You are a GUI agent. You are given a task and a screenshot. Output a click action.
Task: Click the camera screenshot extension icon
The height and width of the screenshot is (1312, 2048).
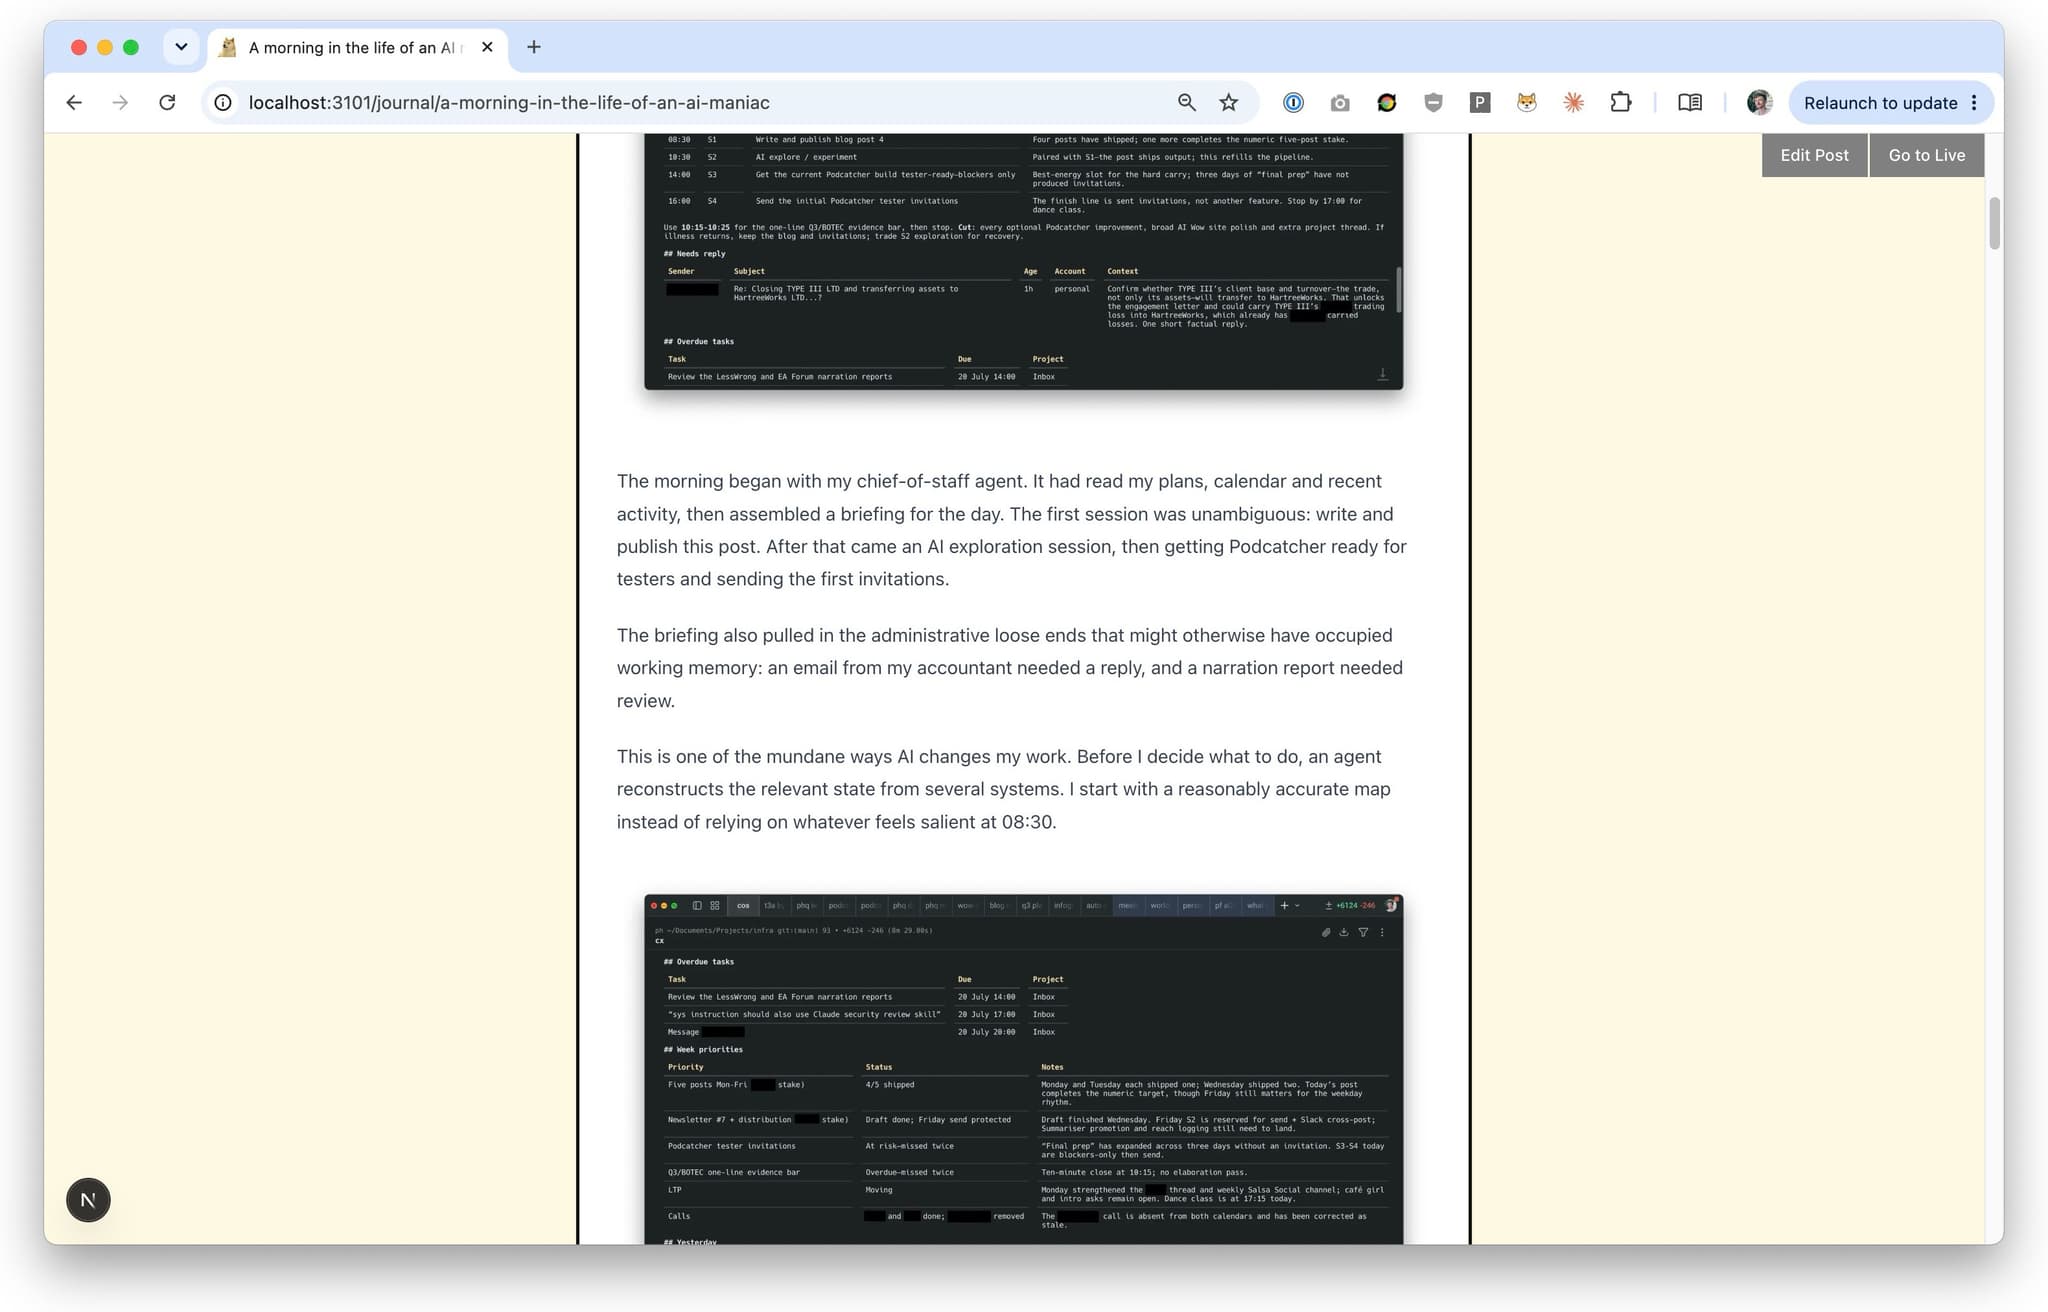pyautogui.click(x=1340, y=103)
